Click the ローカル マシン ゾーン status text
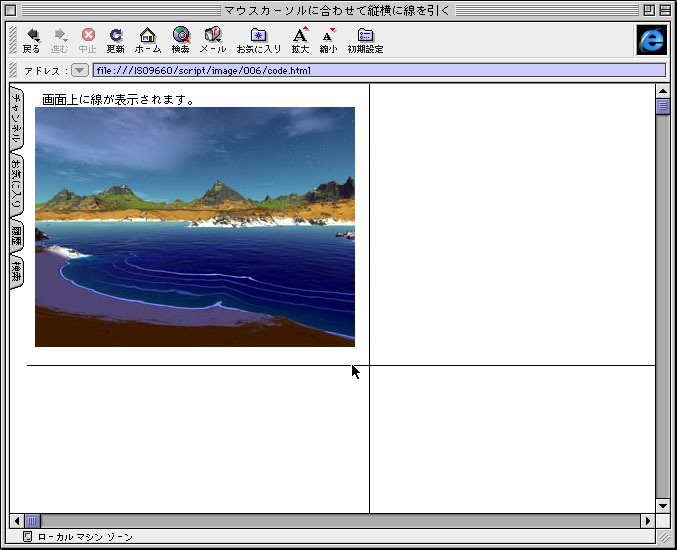677x550 pixels. tap(85, 537)
